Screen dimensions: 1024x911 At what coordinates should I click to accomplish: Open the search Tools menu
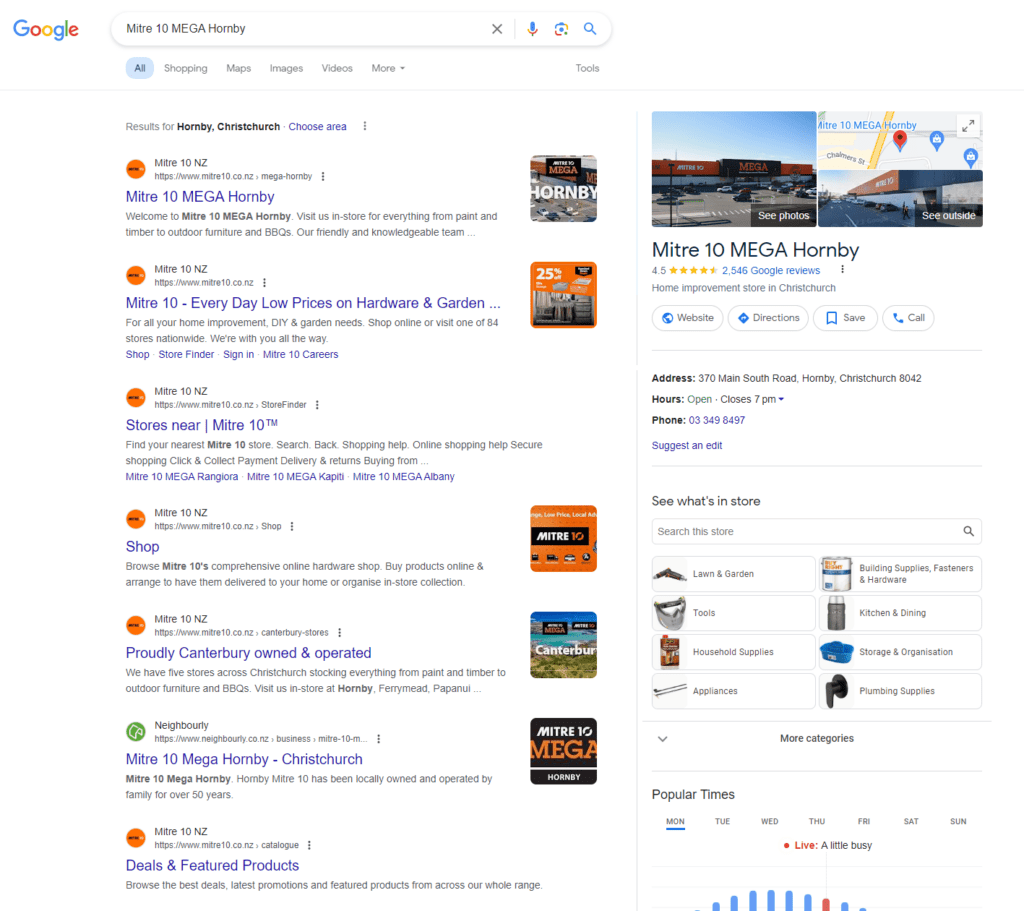[x=587, y=68]
